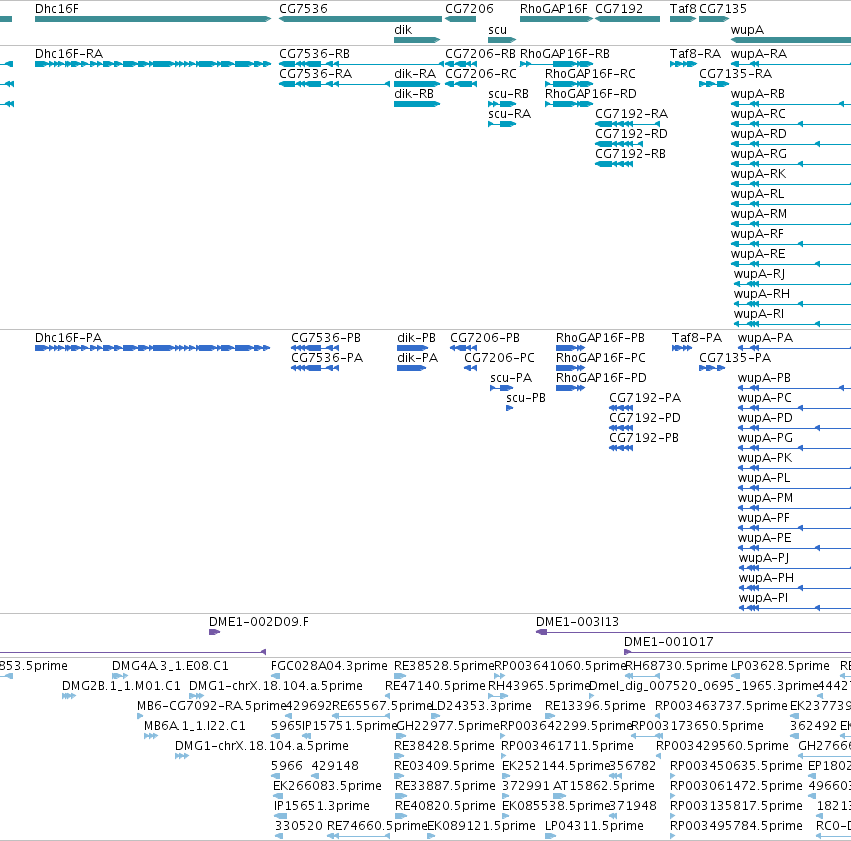Click the wupA-RI transcript label
The width and height of the screenshot is (851, 841).
pos(759,314)
